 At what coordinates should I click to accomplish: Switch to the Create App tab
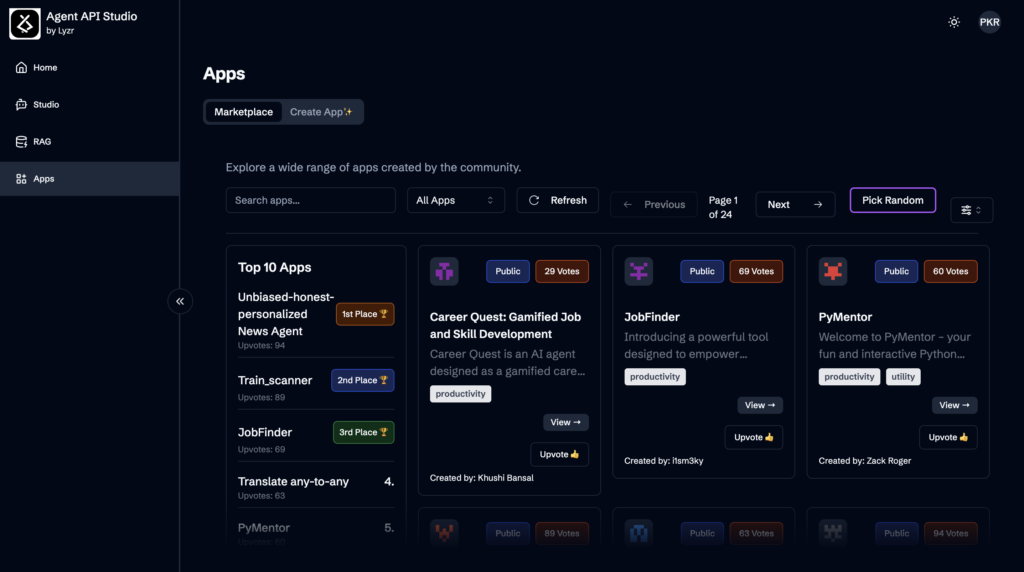tap(321, 112)
